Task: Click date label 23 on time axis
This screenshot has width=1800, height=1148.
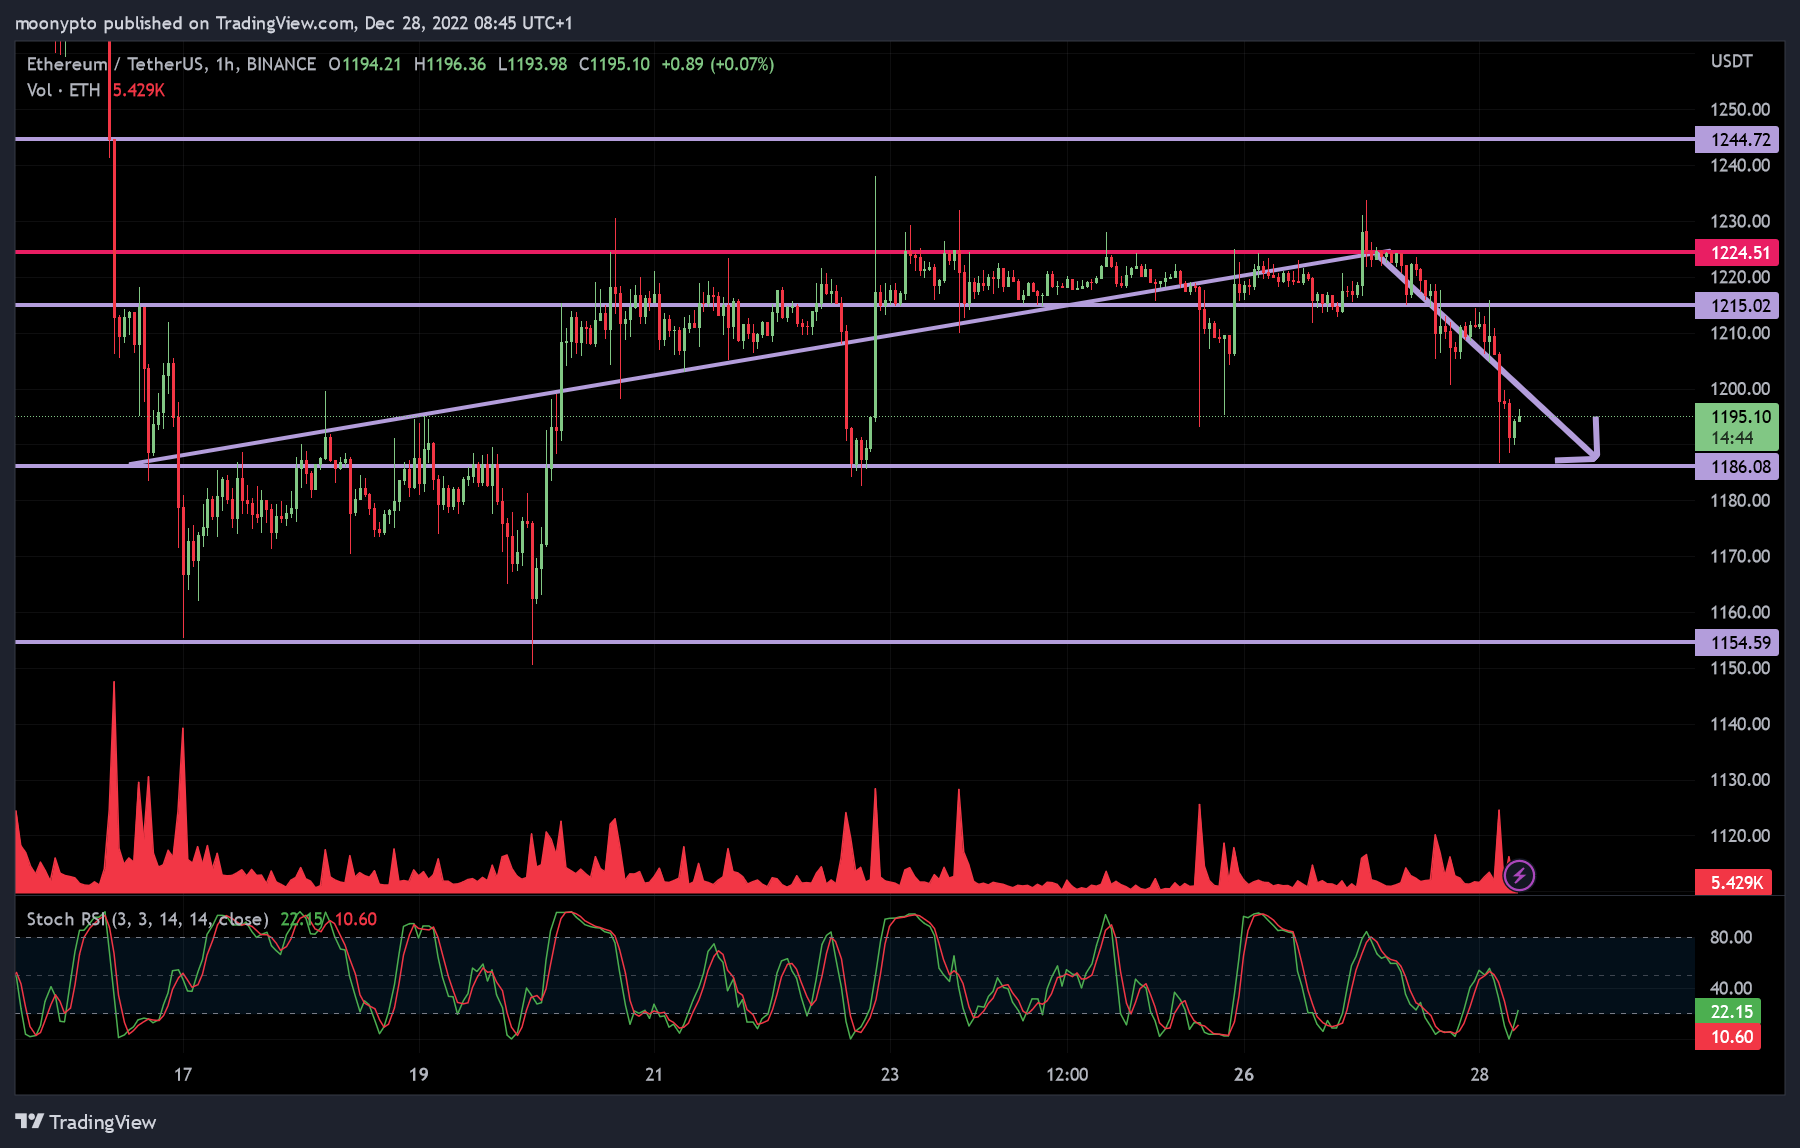Action: tap(890, 1075)
